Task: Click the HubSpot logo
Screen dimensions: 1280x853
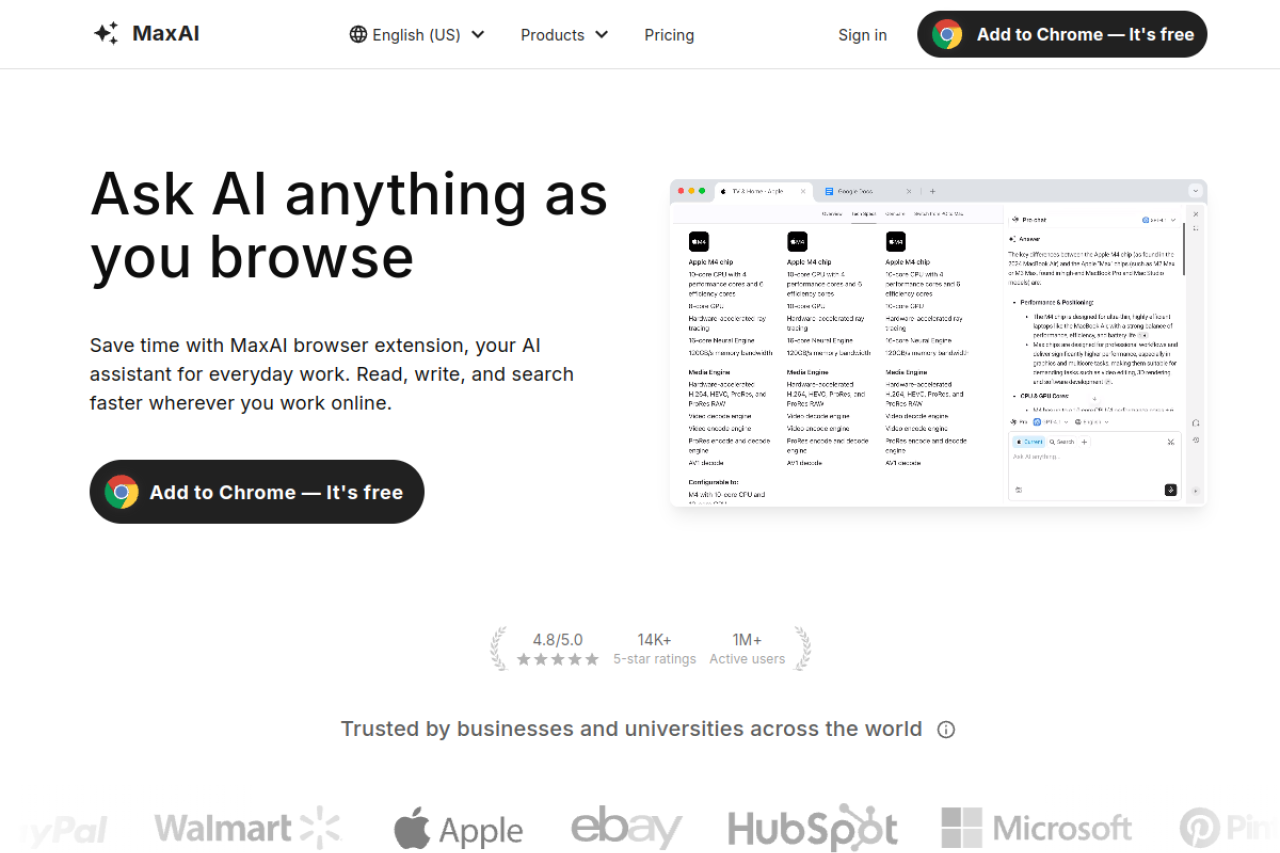Action: tap(813, 828)
